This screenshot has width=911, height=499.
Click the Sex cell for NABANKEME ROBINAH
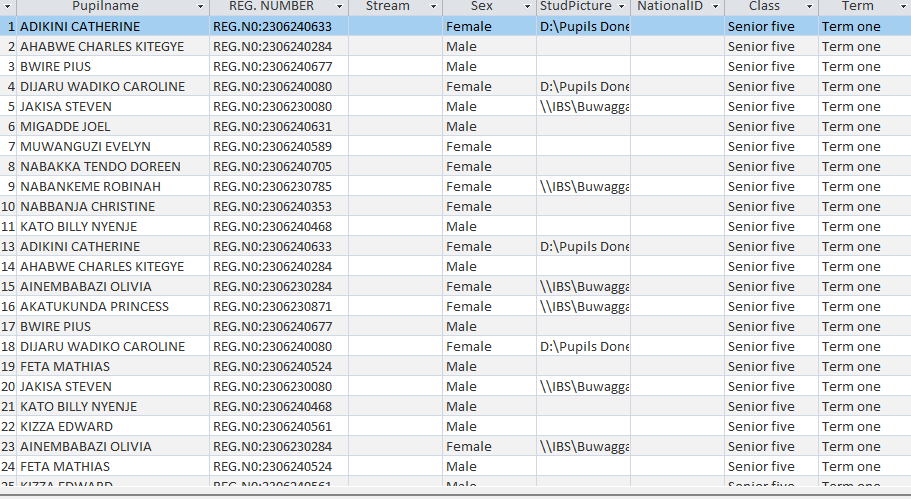pos(488,187)
